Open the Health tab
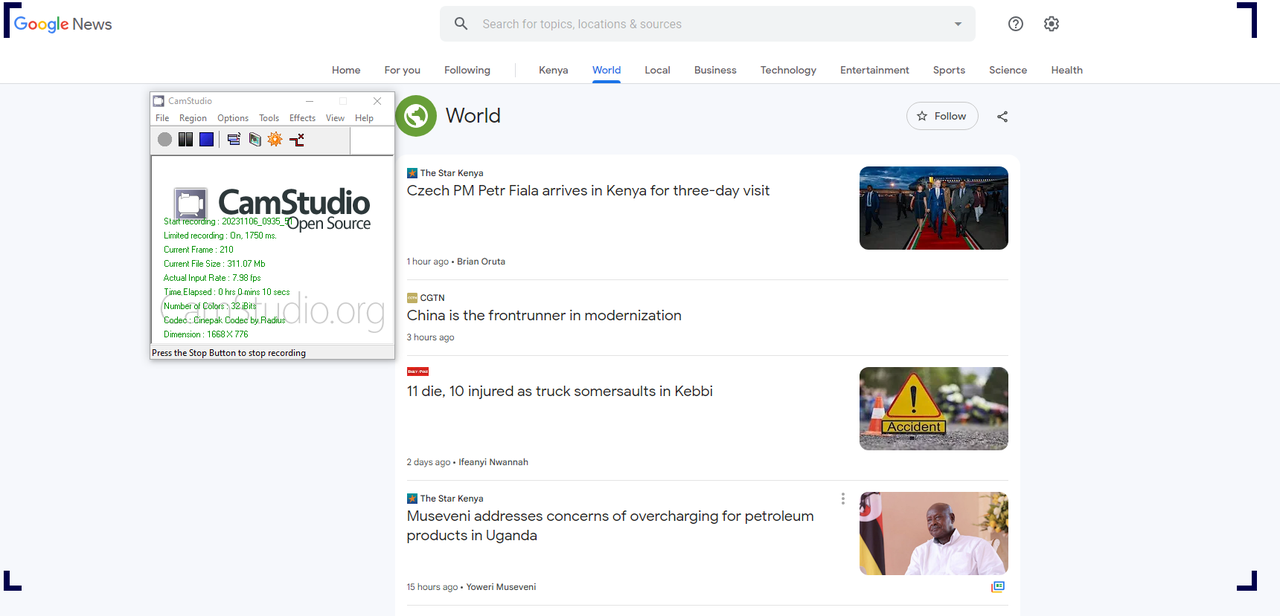This screenshot has width=1280, height=616. (x=1067, y=70)
